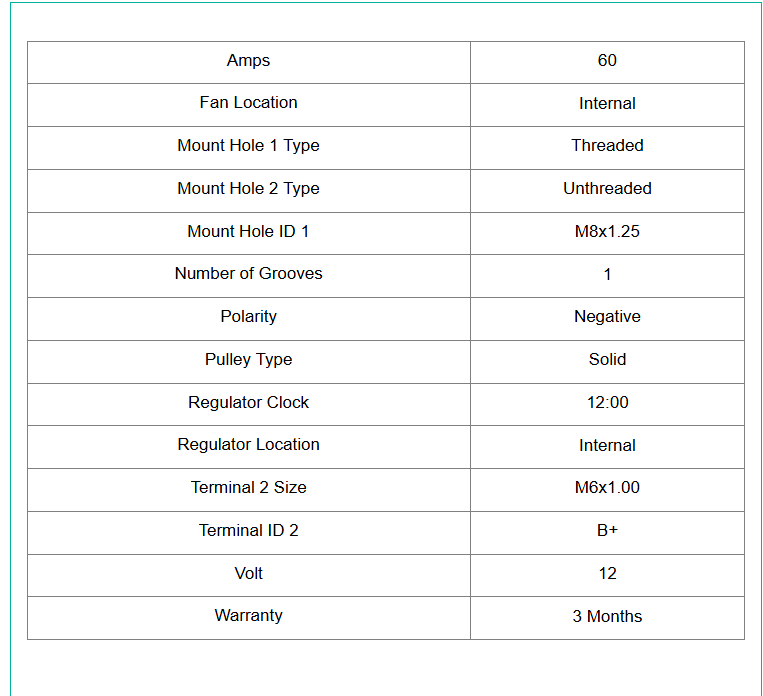Viewport: 763px width, 696px height.
Task: Click the Regulator Clock label
Action: 248,403
